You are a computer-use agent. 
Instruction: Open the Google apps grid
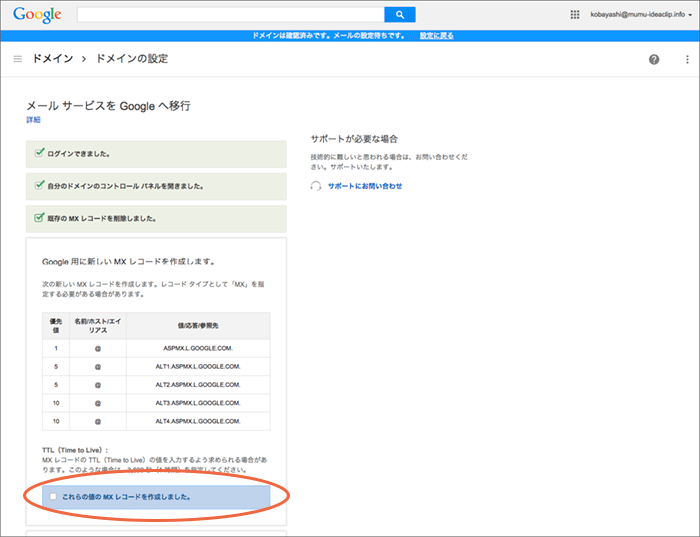575,15
